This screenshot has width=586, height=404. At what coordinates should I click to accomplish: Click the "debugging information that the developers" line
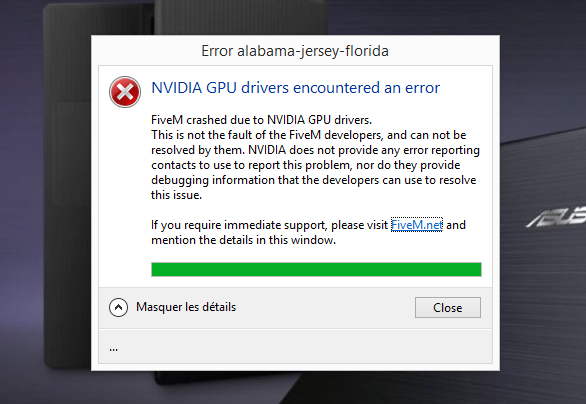(x=313, y=180)
